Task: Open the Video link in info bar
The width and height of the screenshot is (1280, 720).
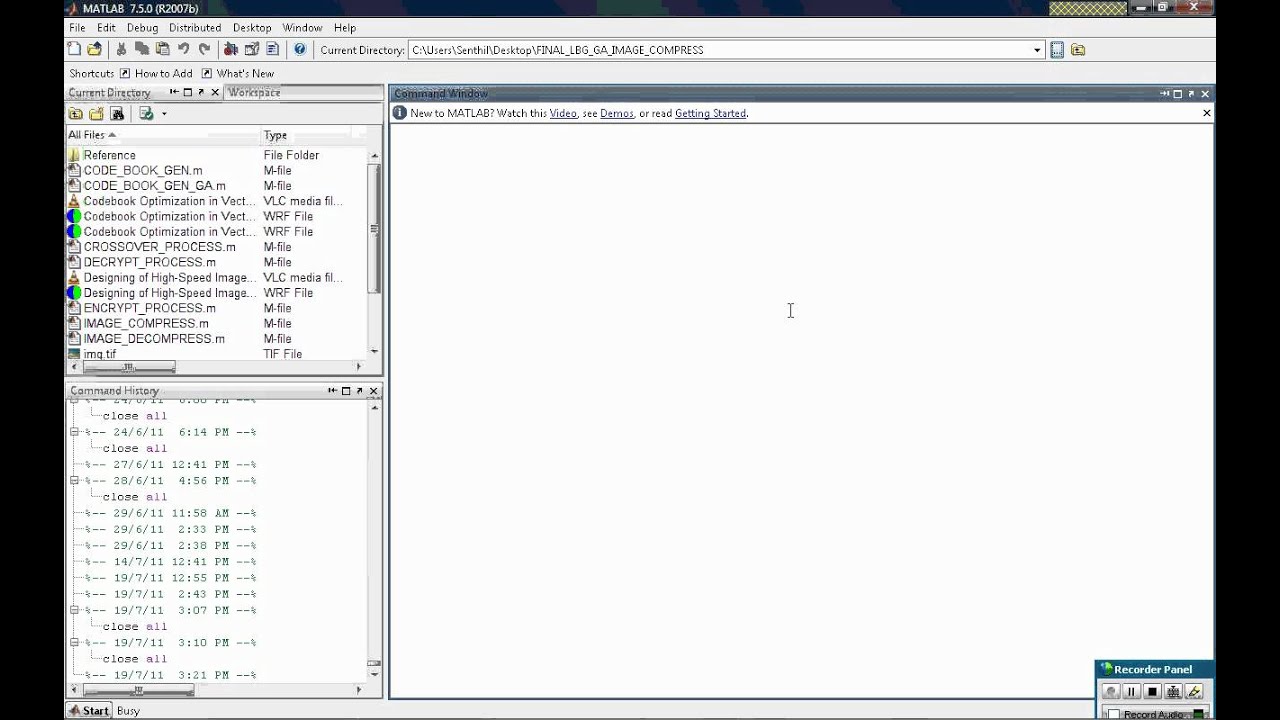Action: click(x=563, y=113)
